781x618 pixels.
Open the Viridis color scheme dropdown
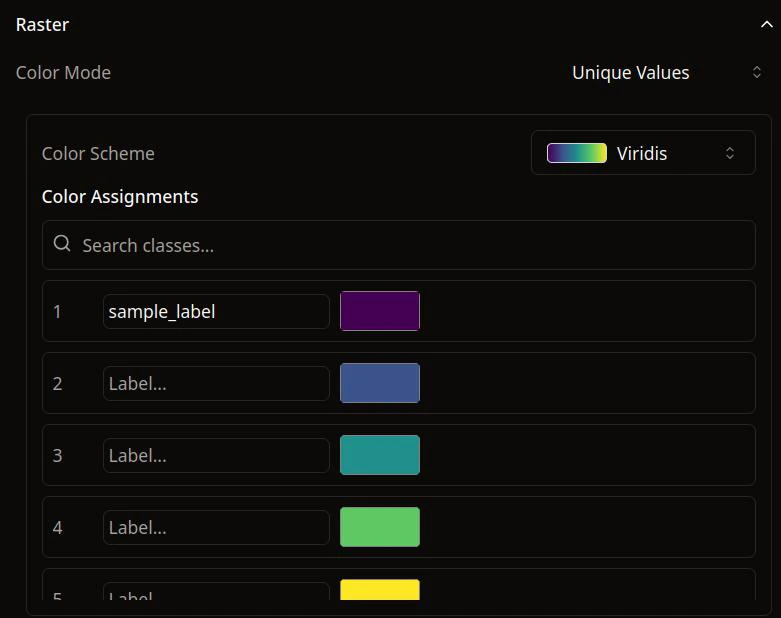(643, 153)
